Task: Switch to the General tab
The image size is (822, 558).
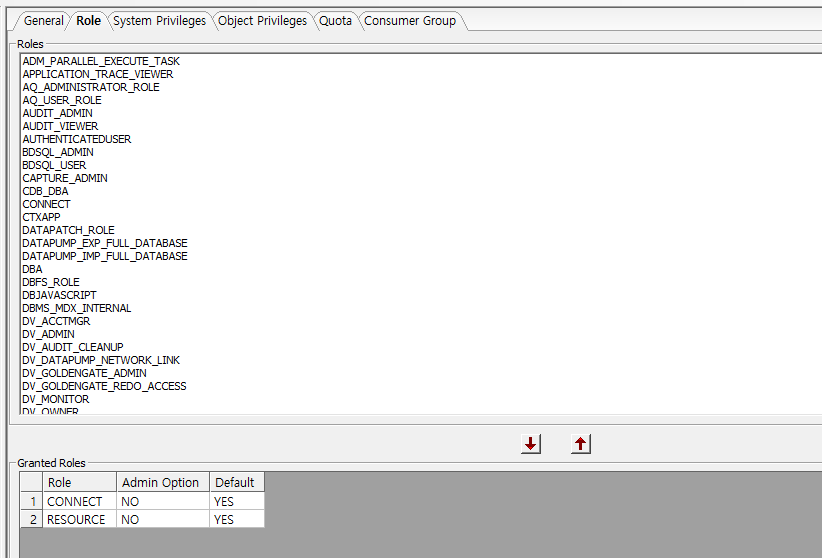Action: 43,20
